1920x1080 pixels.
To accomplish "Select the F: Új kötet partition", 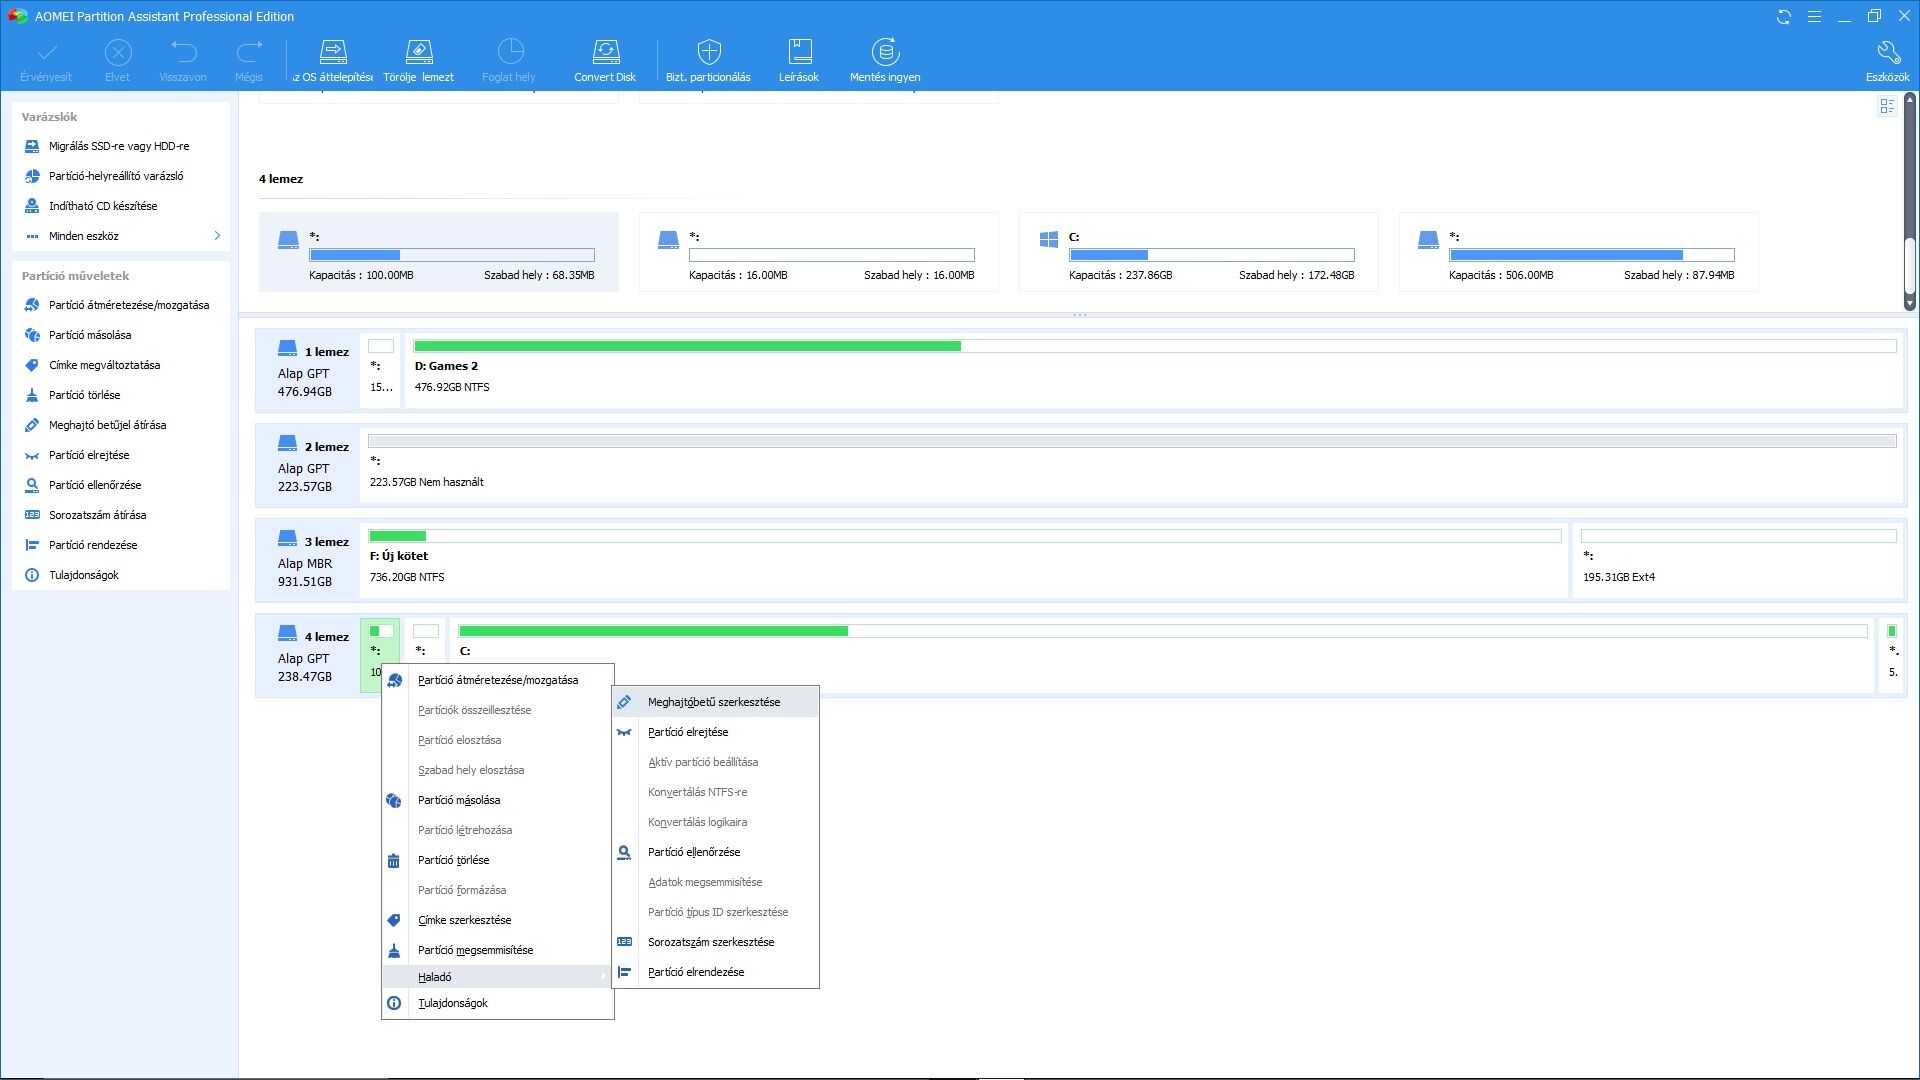I will pos(964,560).
